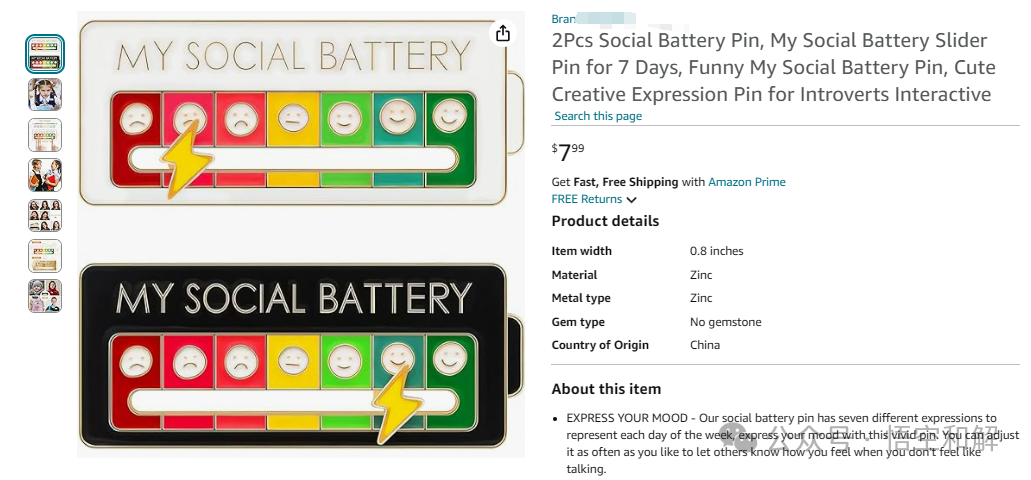Image resolution: width=1031 pixels, height=480 pixels.
Task: Click the yellow neutral face on the white pin
Action: click(293, 118)
